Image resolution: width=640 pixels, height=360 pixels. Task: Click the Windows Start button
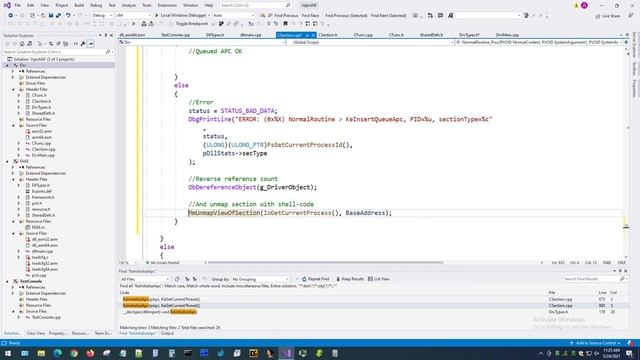pyautogui.click(x=8, y=353)
